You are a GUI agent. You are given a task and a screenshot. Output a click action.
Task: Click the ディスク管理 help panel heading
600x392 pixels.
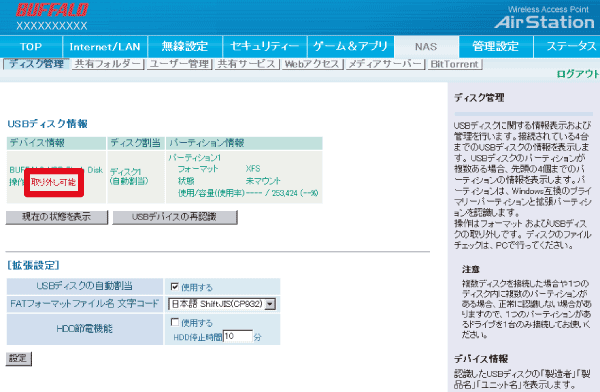click(x=479, y=98)
